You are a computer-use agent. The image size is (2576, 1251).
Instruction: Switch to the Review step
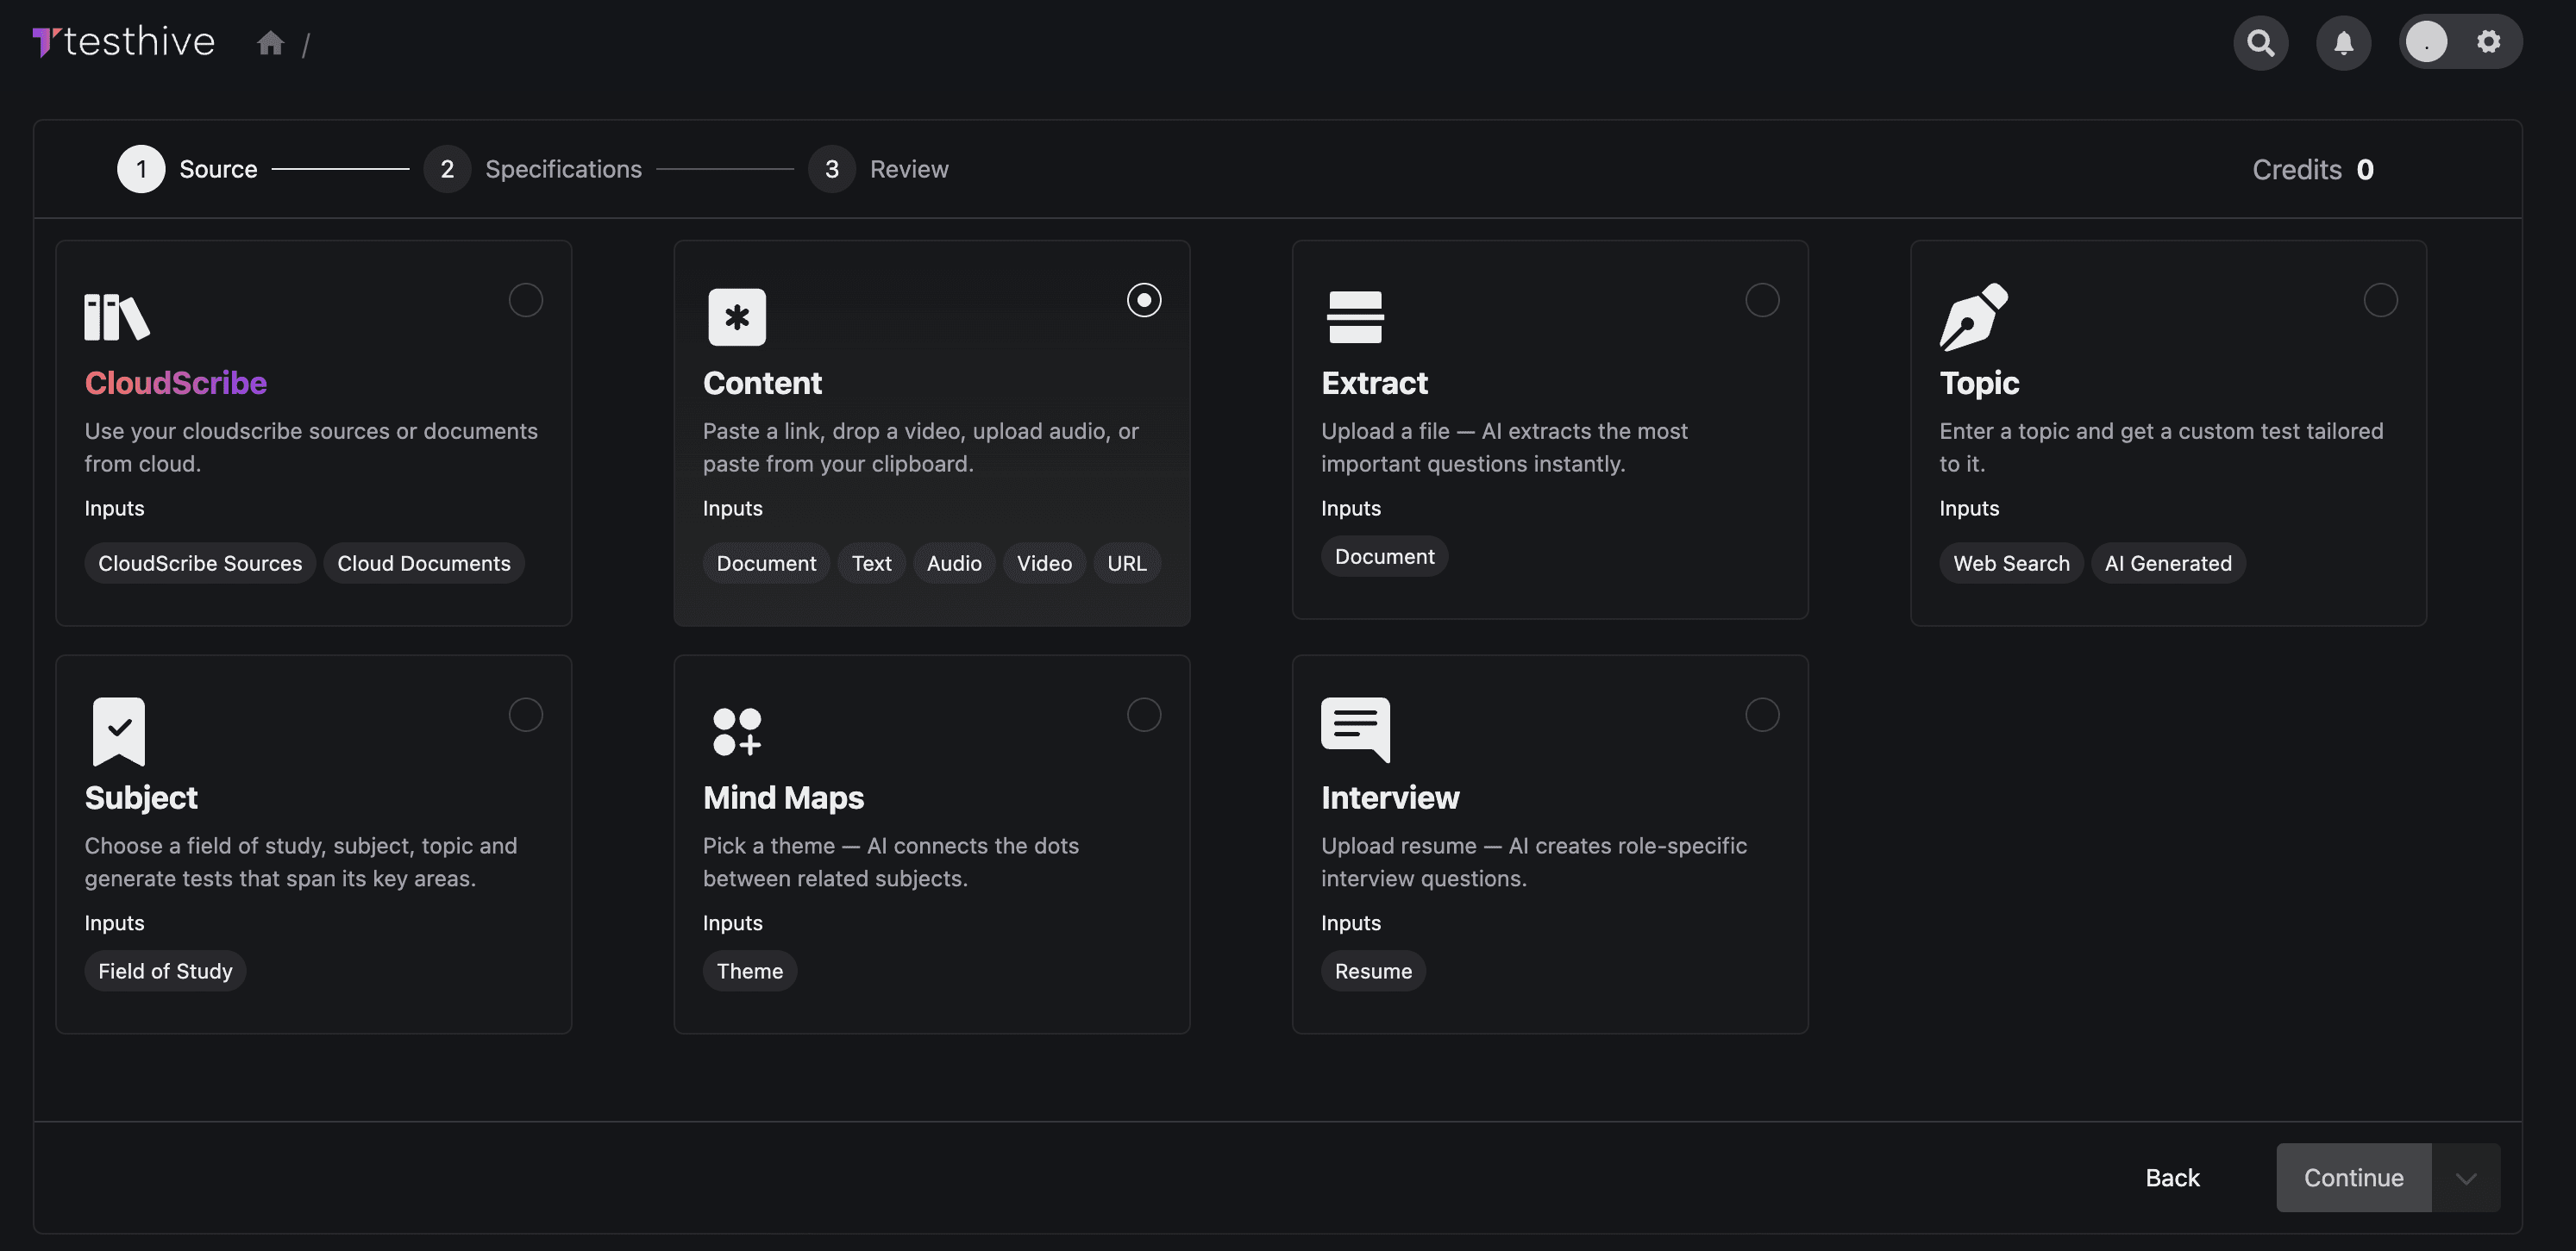click(x=831, y=168)
